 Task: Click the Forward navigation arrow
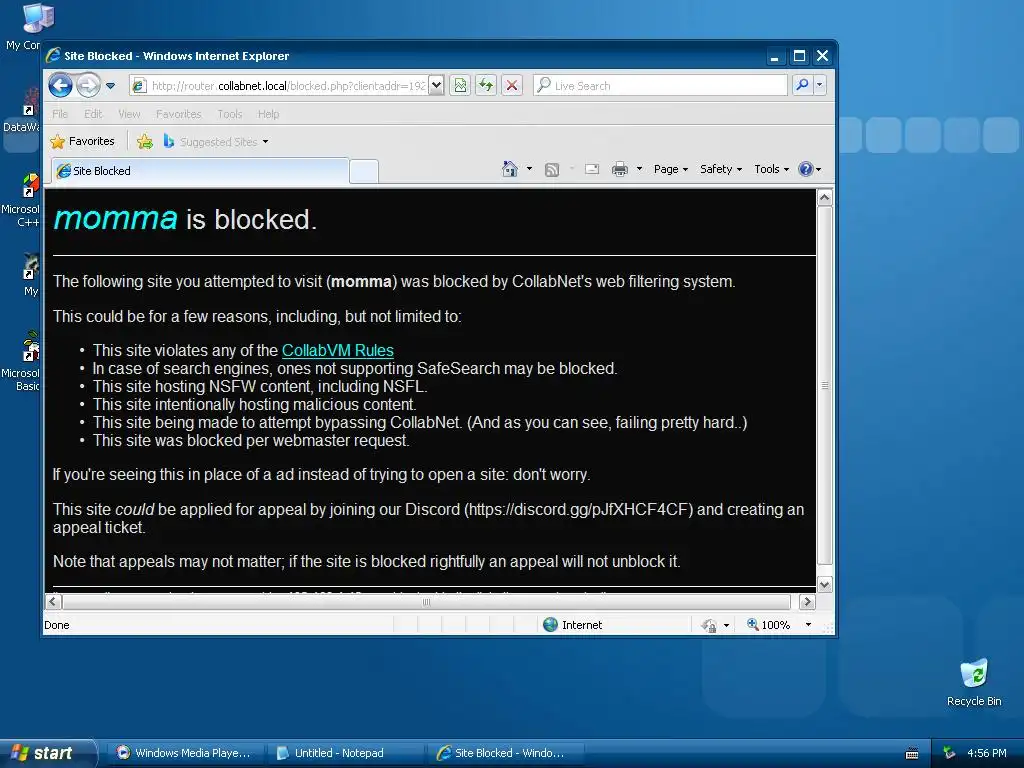(88, 86)
